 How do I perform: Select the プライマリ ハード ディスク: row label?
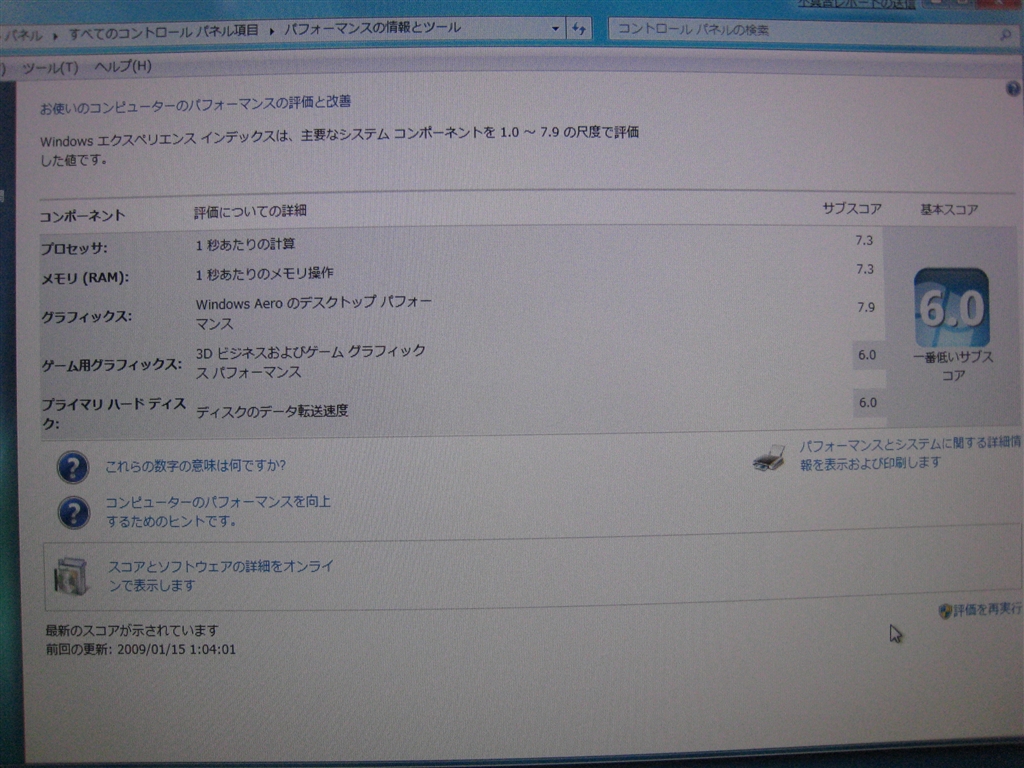(x=114, y=413)
